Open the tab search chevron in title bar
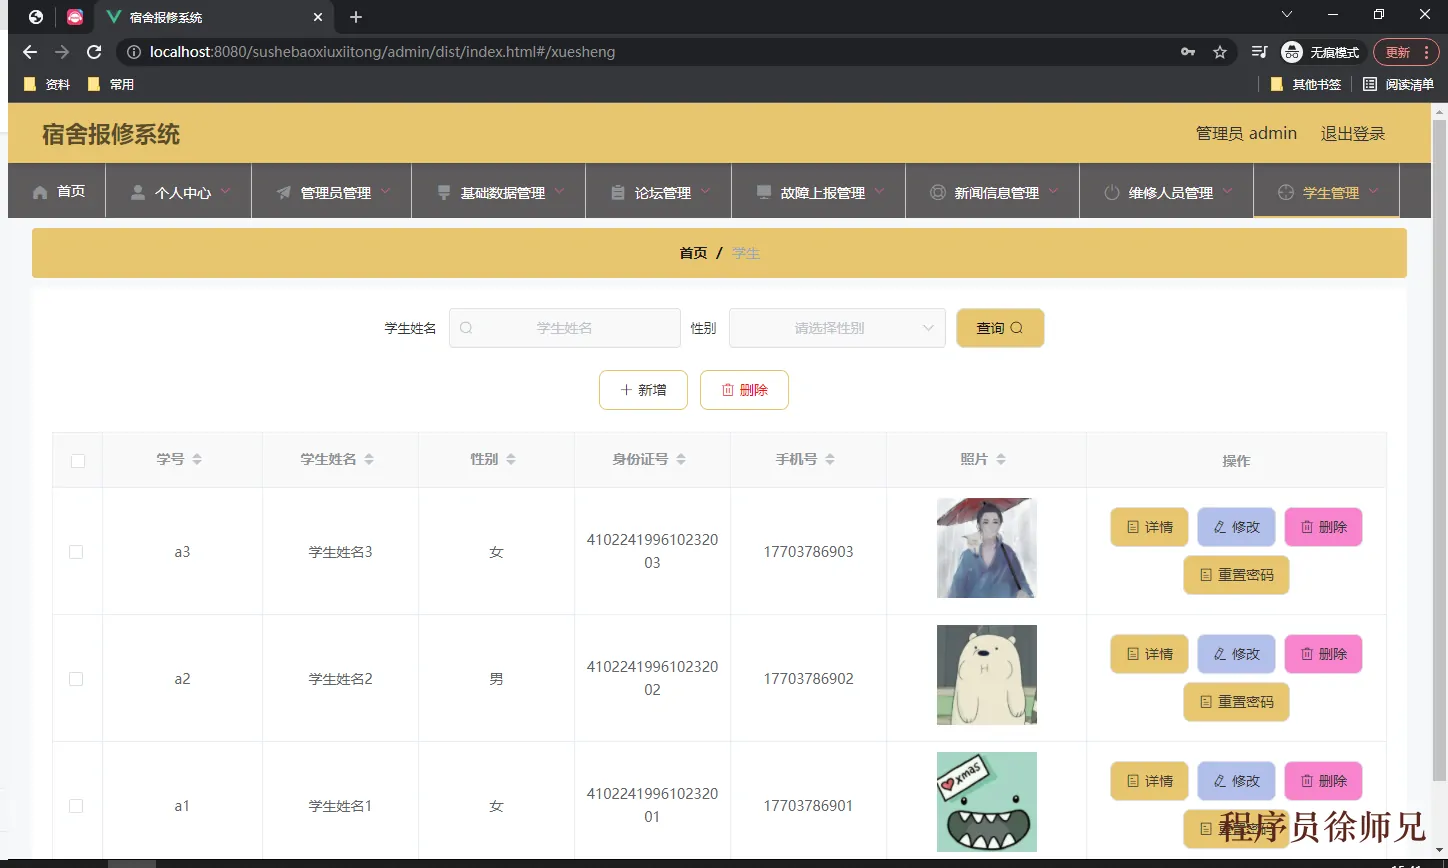 [x=1287, y=14]
